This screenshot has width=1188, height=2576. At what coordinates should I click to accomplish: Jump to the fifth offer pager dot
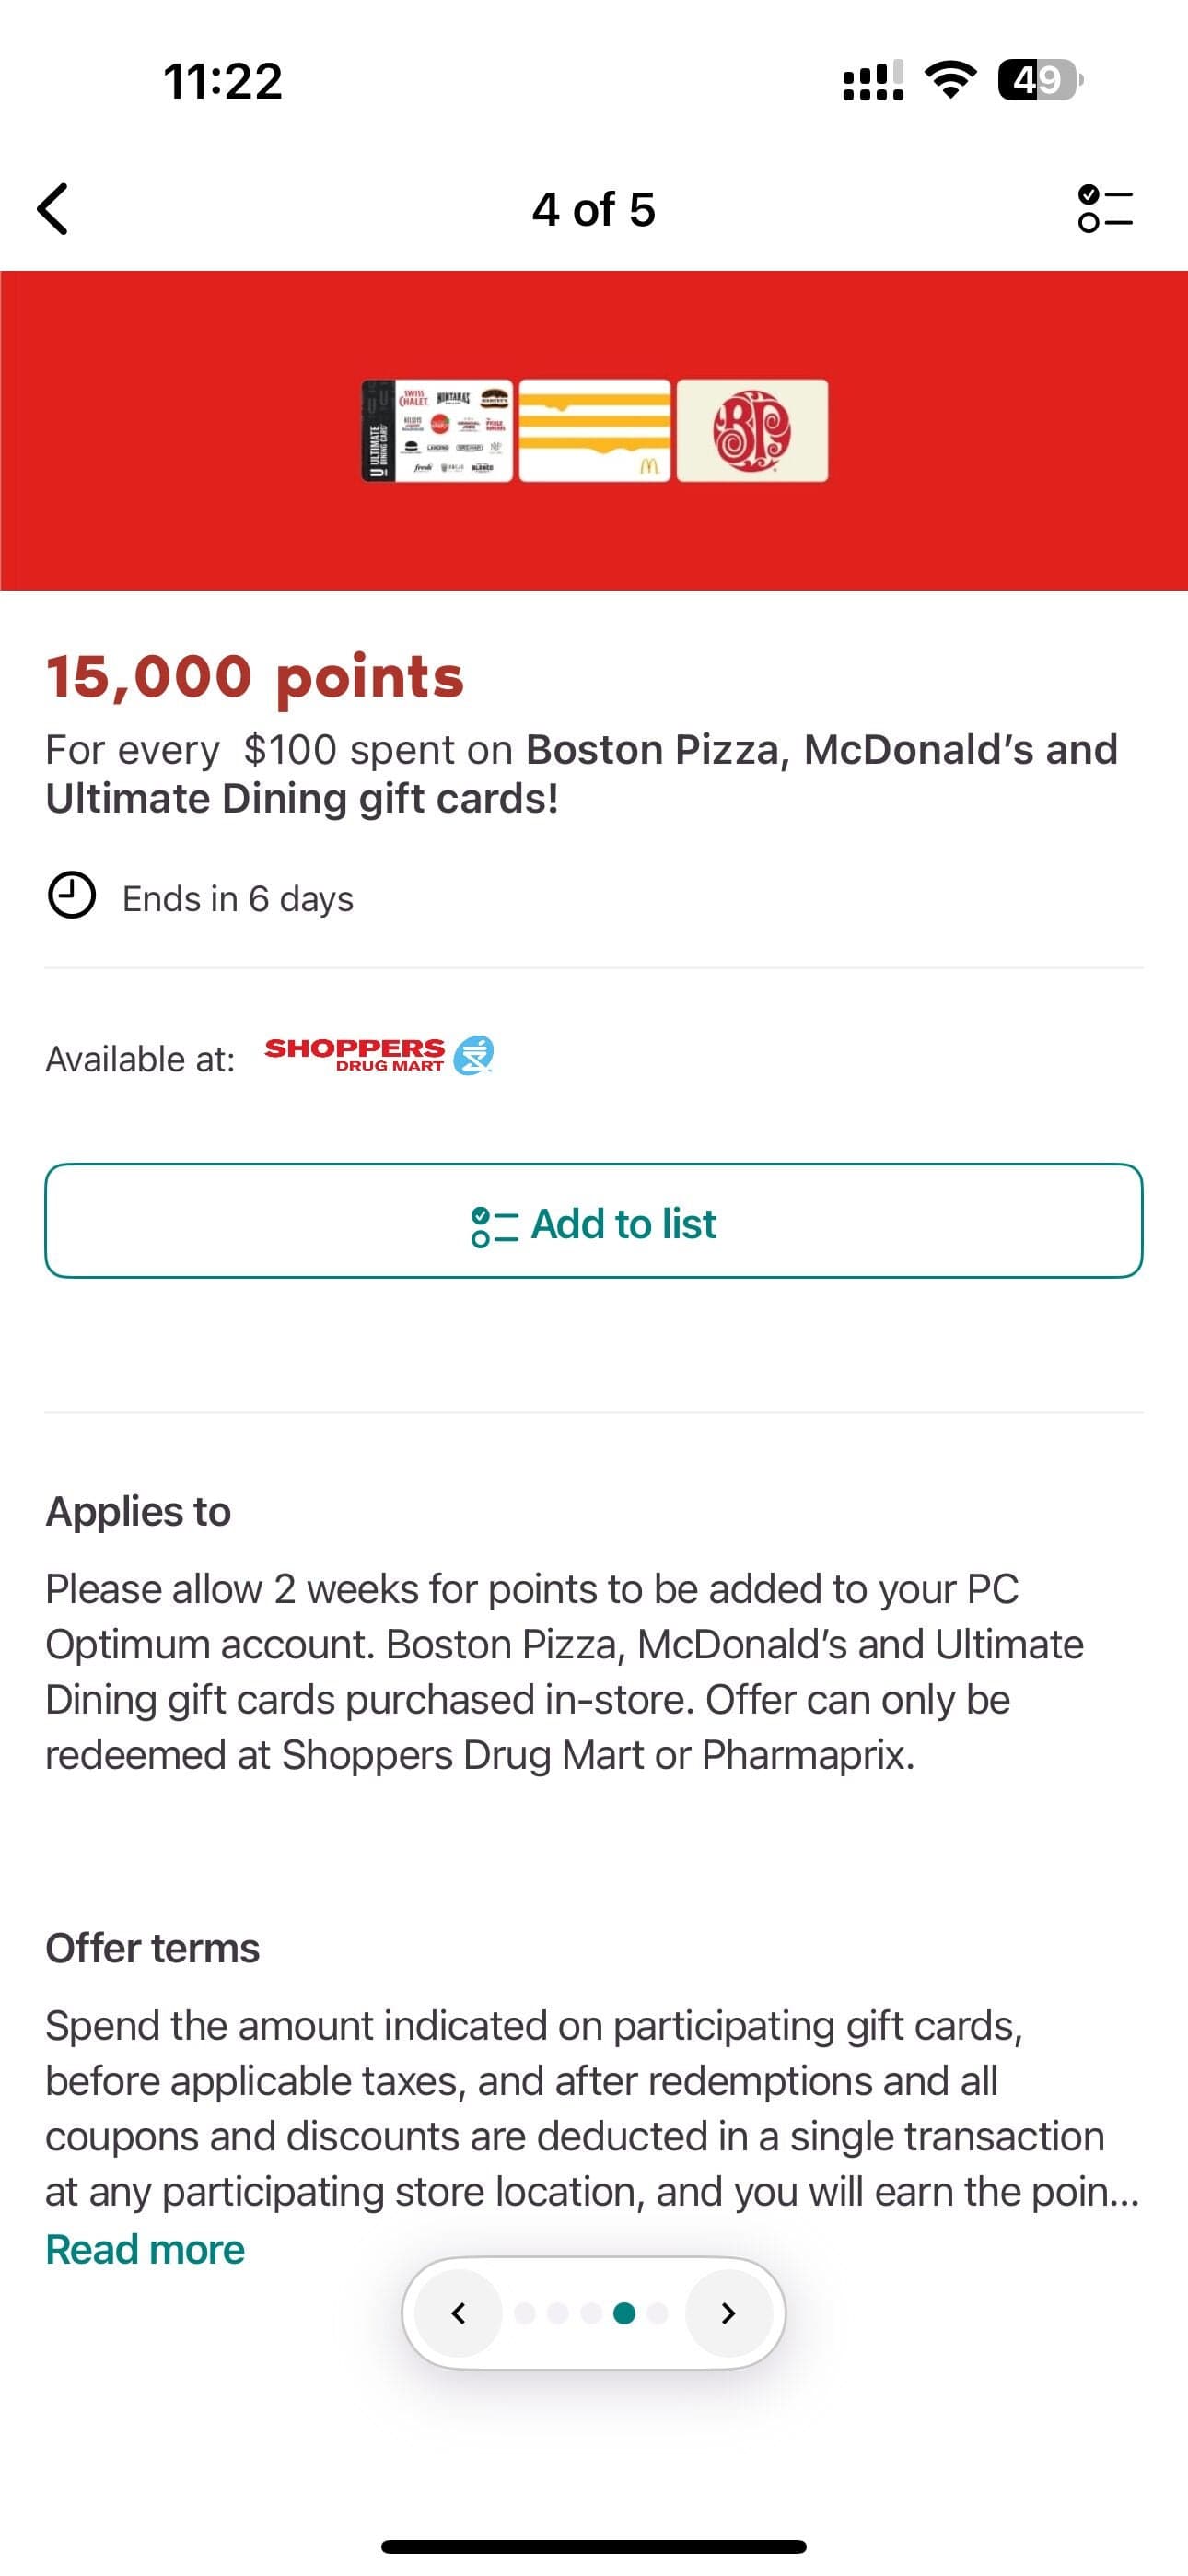click(657, 2313)
